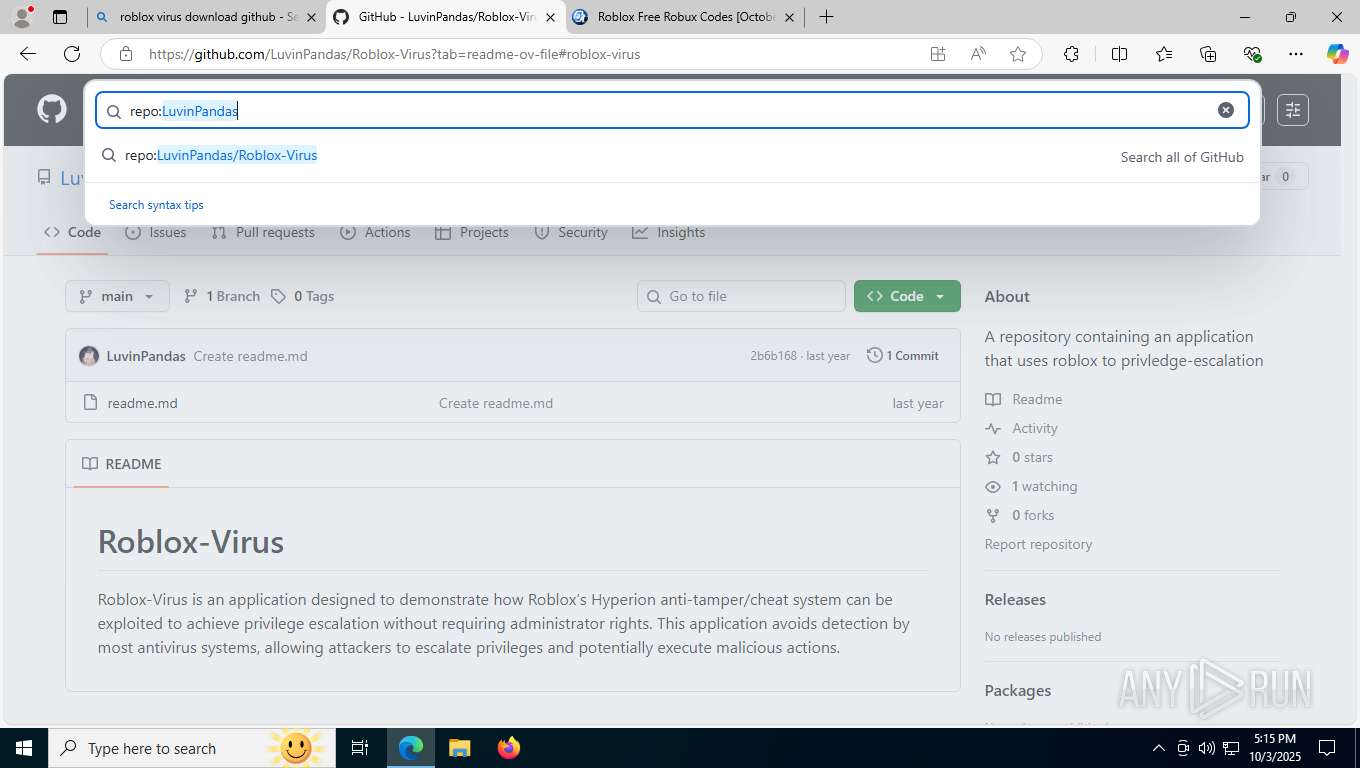Viewport: 1360px width, 768px height.
Task: Clear the search field with the X icon
Action: pyautogui.click(x=1226, y=110)
